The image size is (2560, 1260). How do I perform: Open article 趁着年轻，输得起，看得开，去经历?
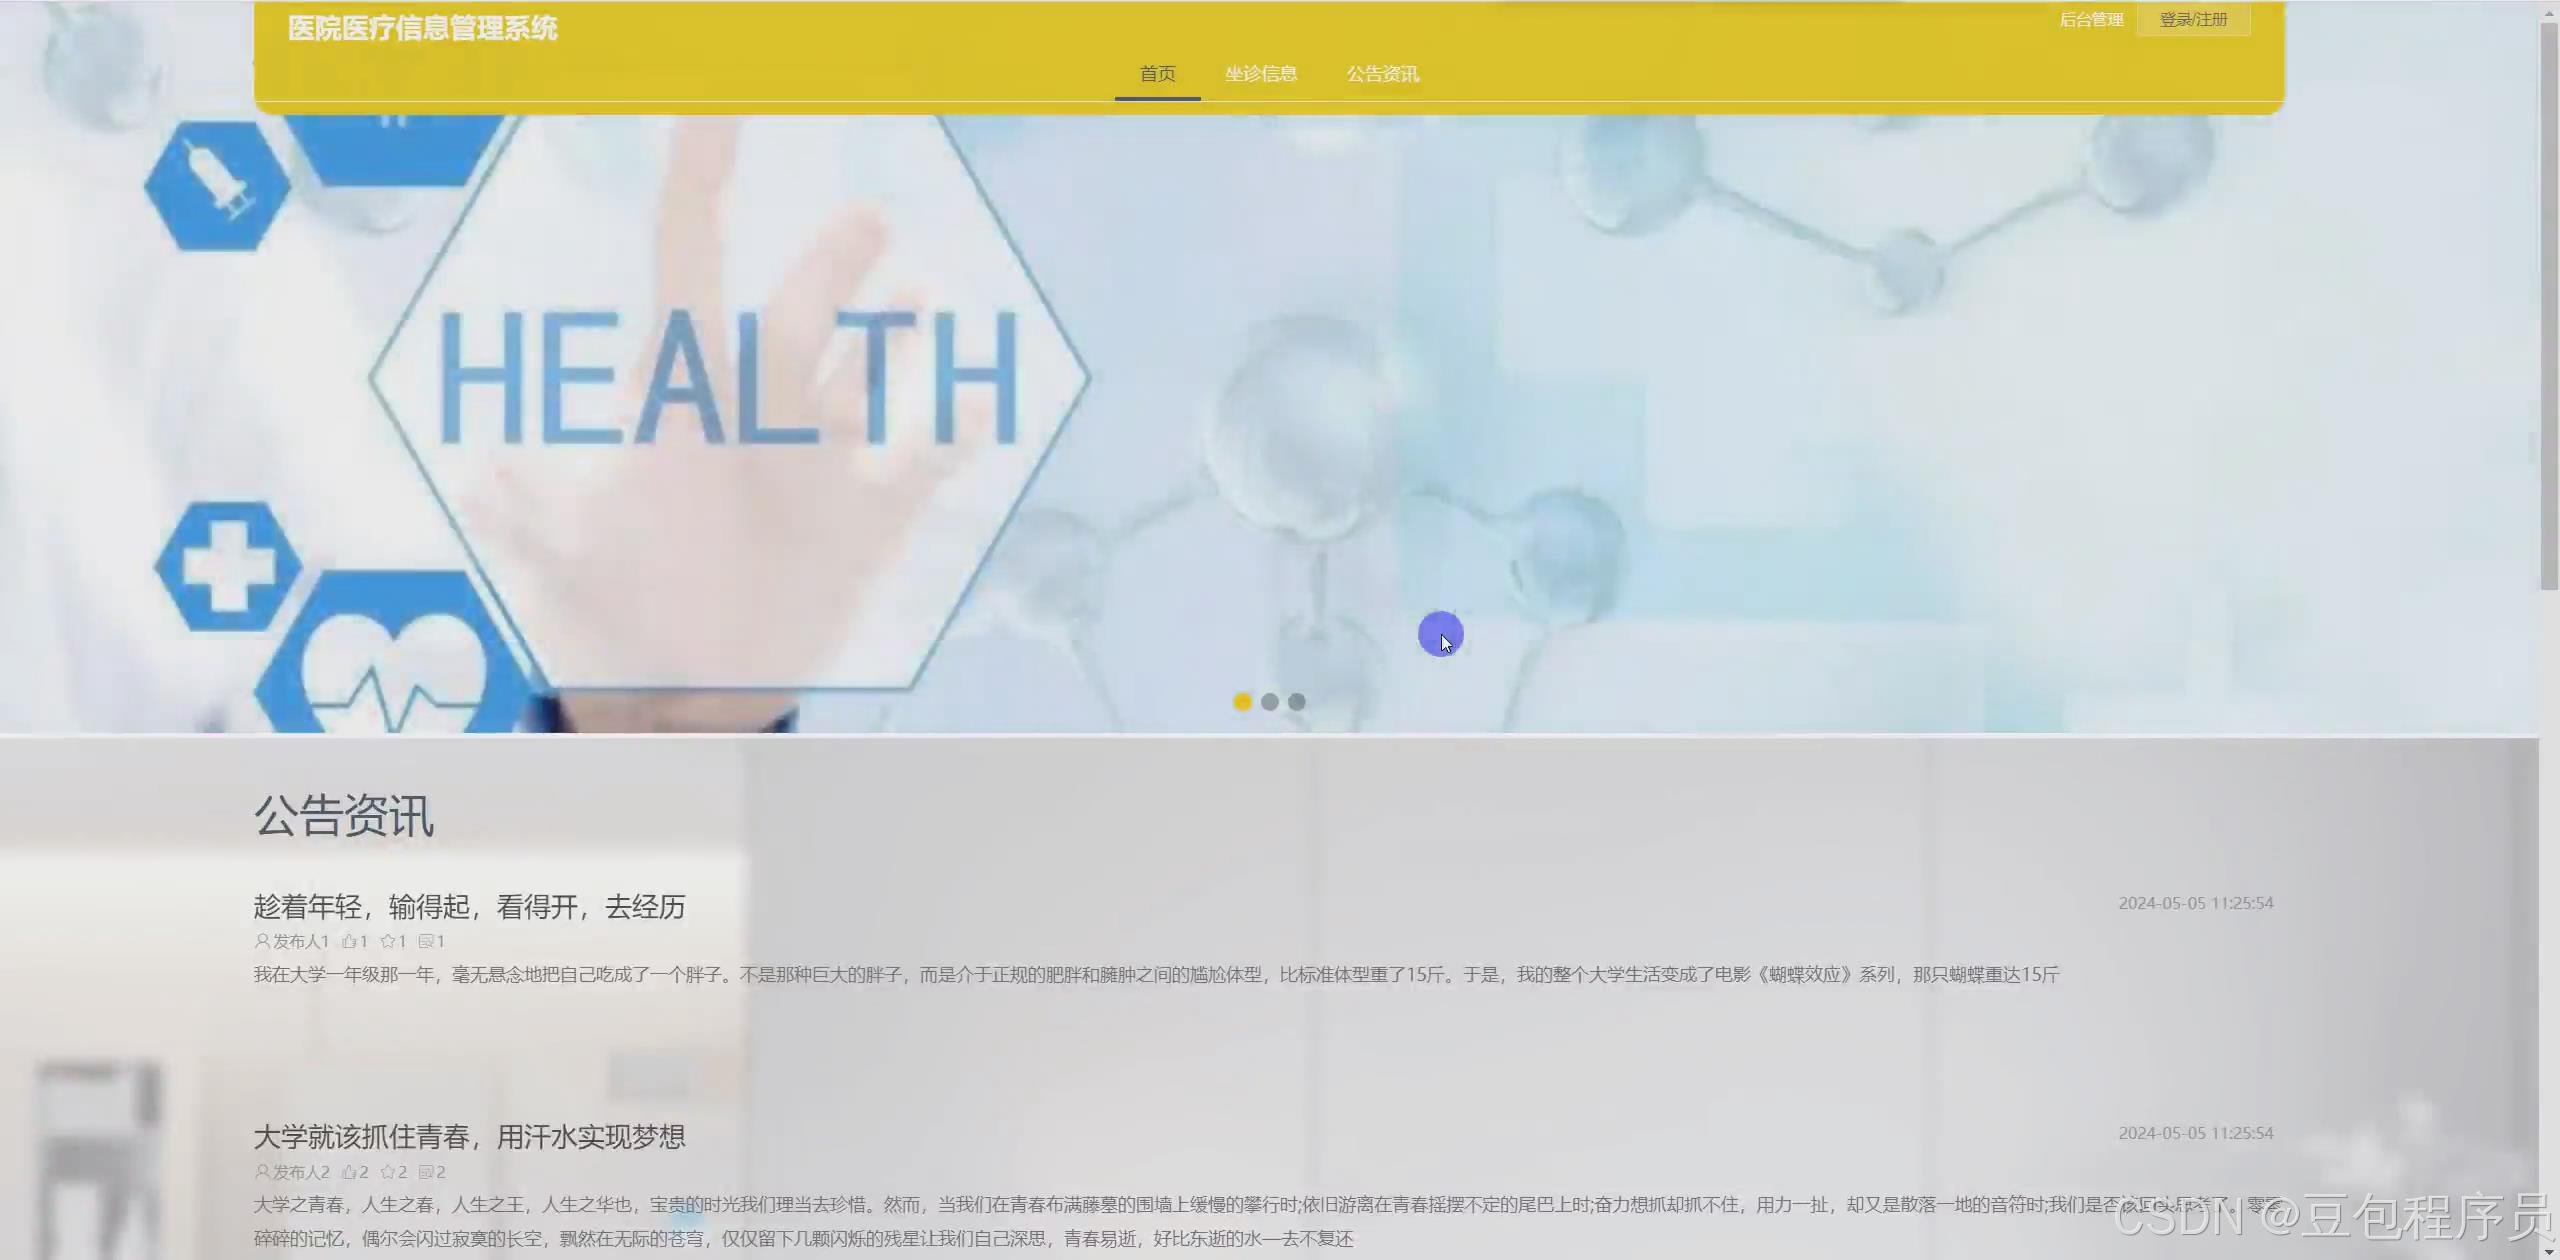469,907
